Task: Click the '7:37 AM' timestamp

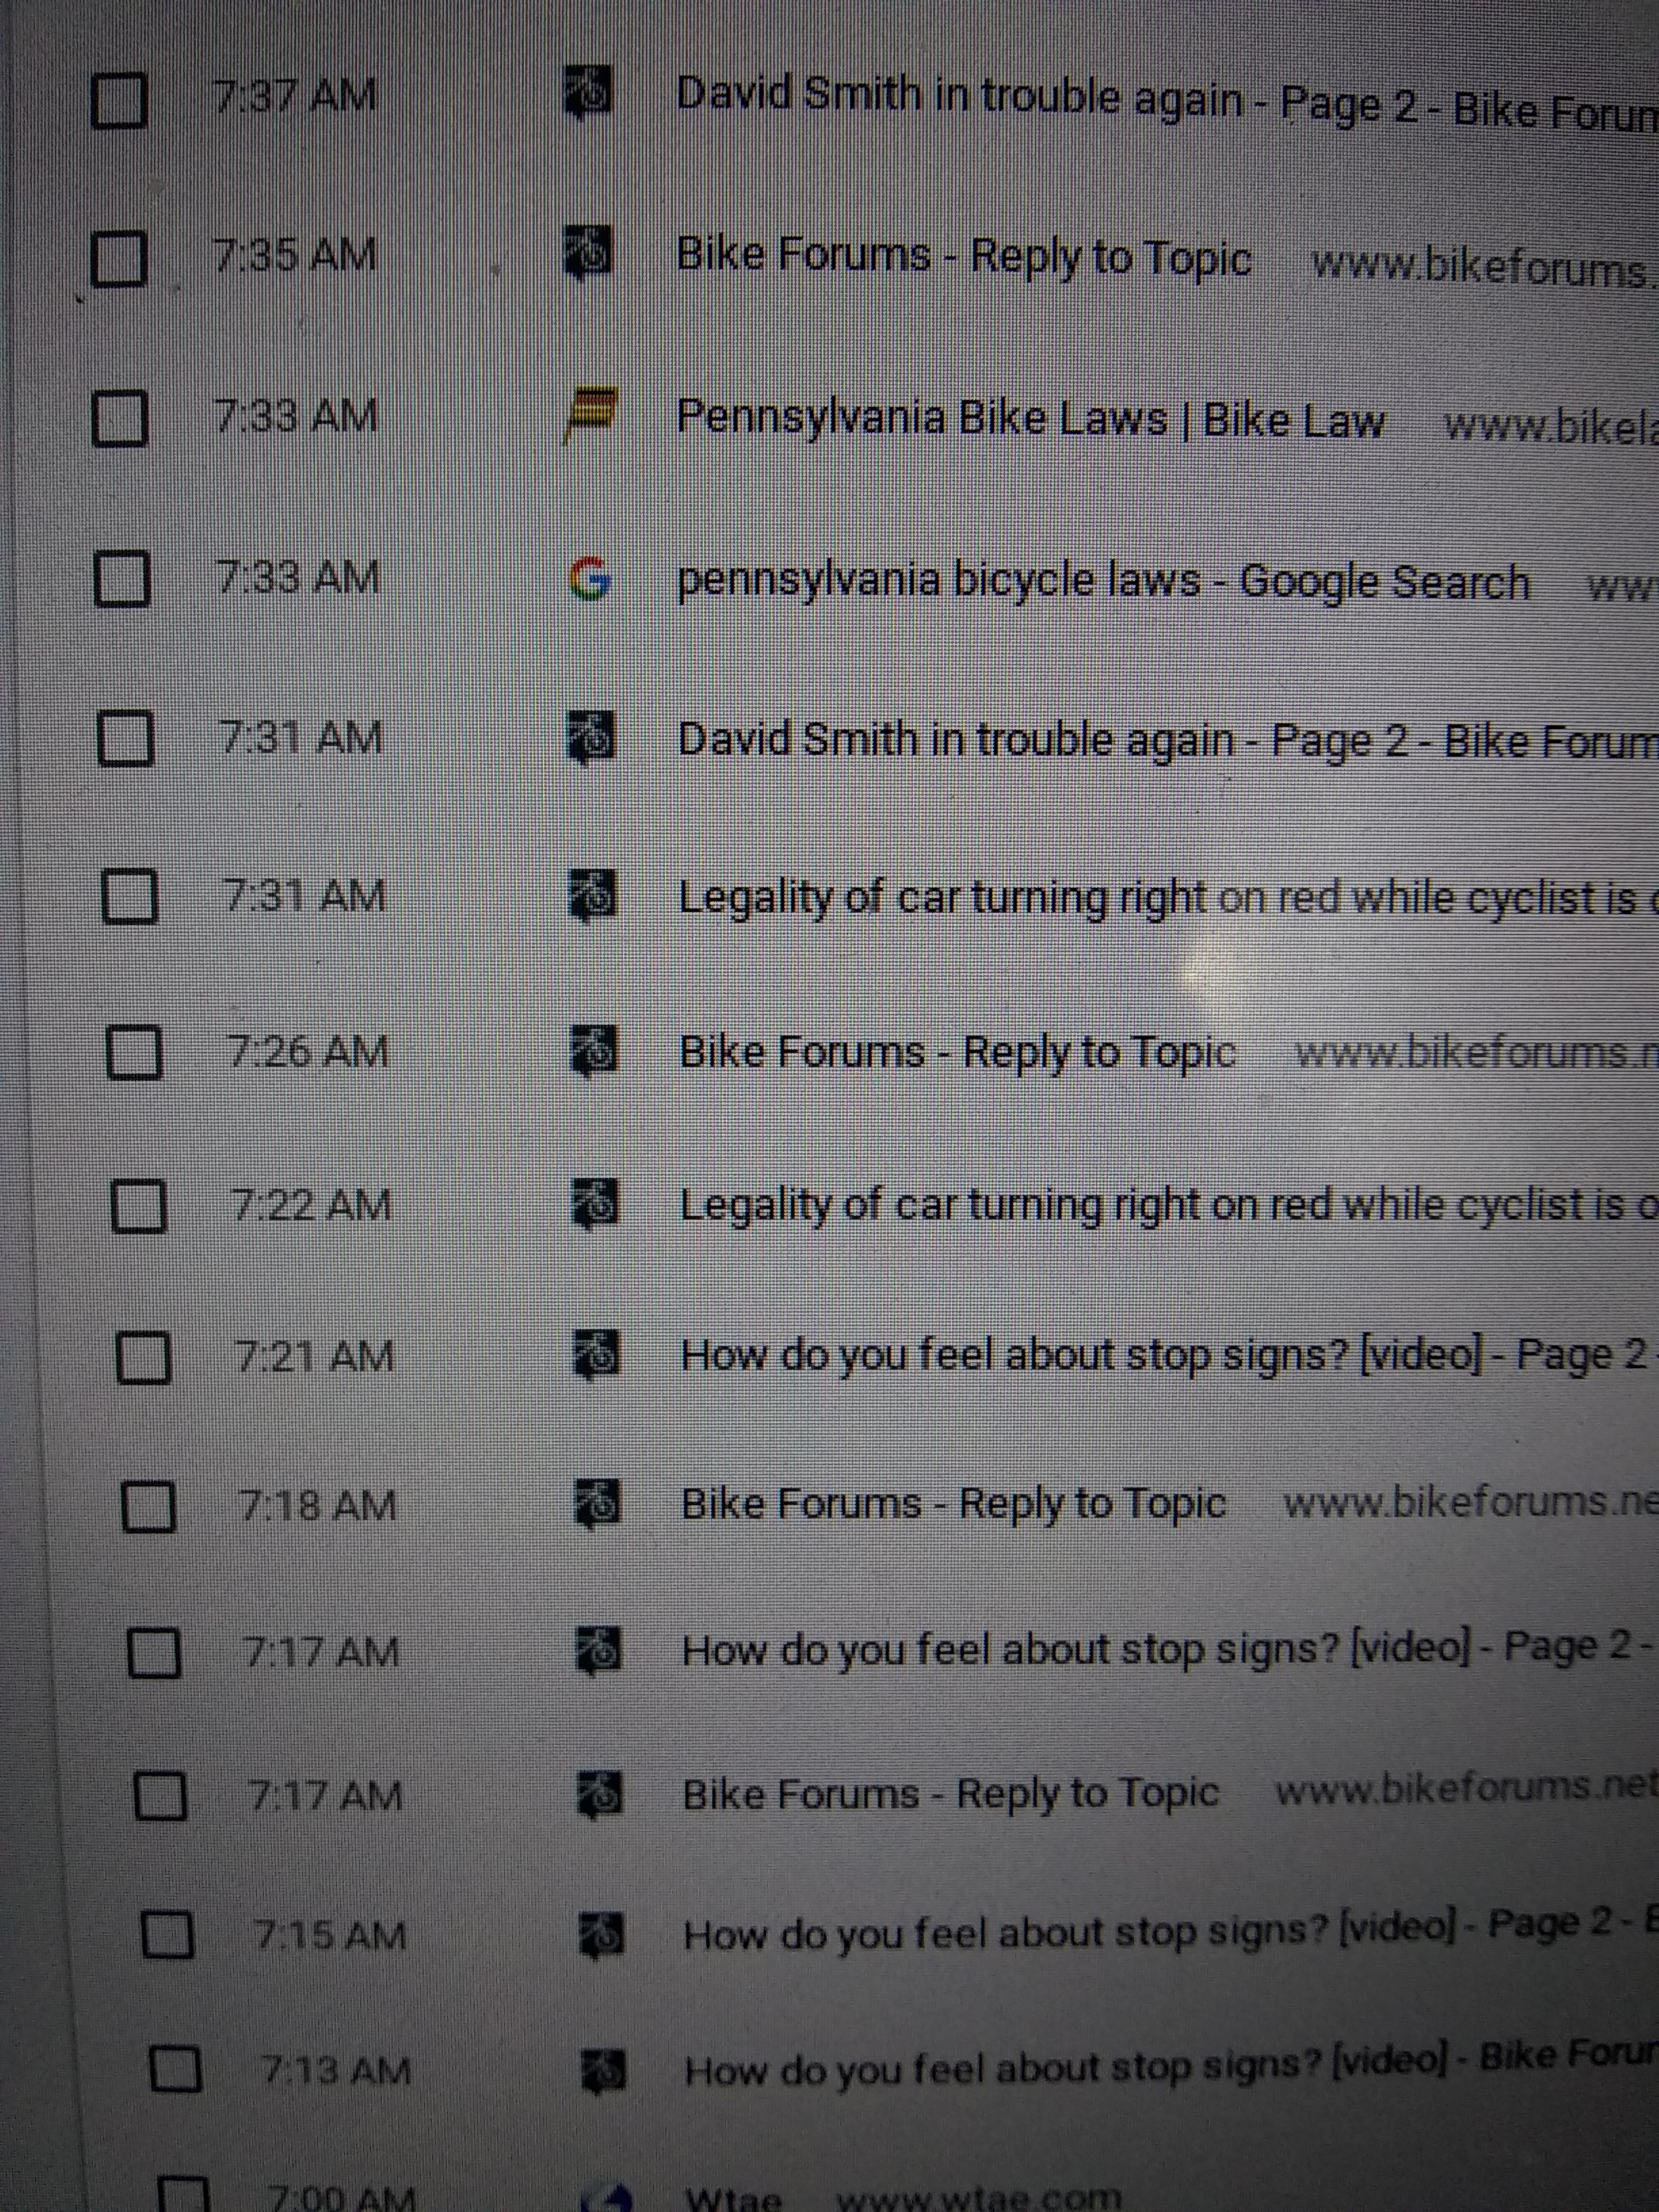Action: [x=295, y=97]
